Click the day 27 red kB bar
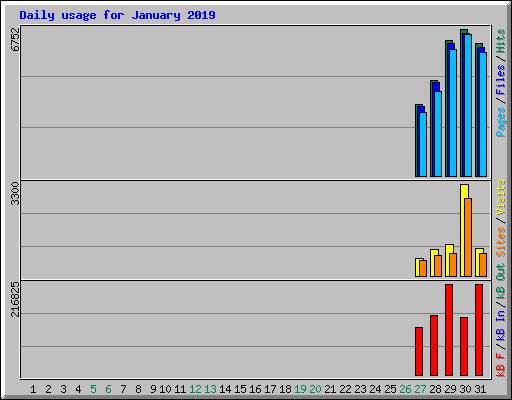Screen dimensions: 512x400 click(x=419, y=351)
